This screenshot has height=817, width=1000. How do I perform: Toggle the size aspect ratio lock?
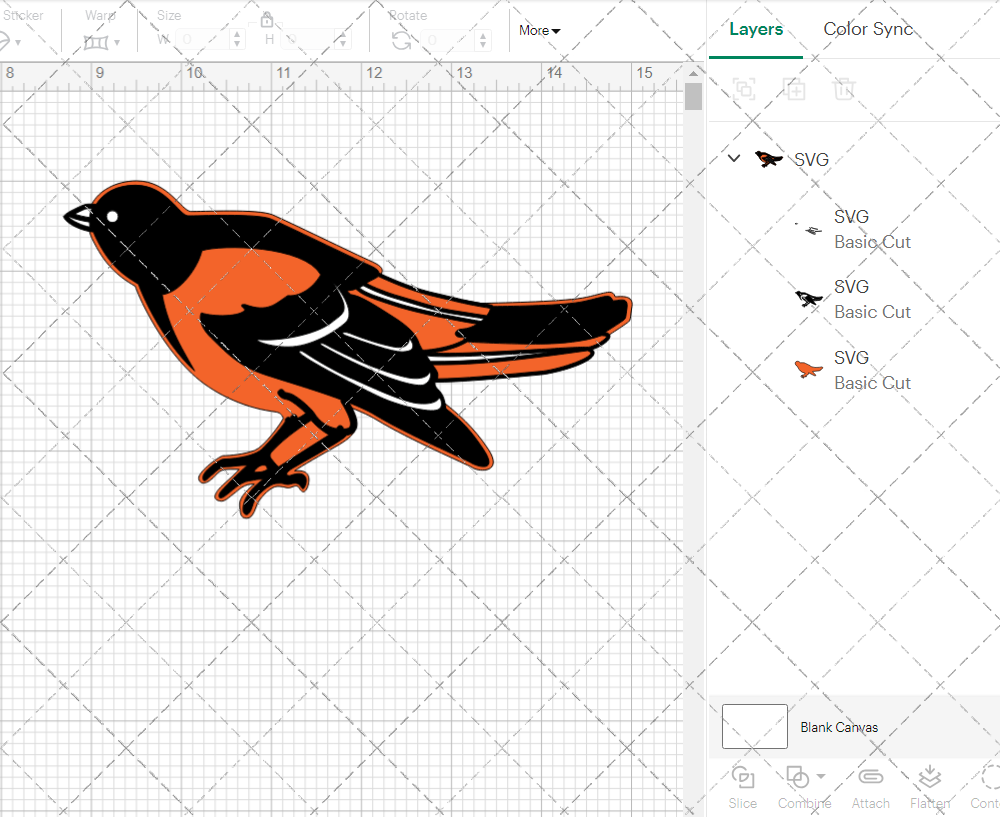(x=267, y=19)
